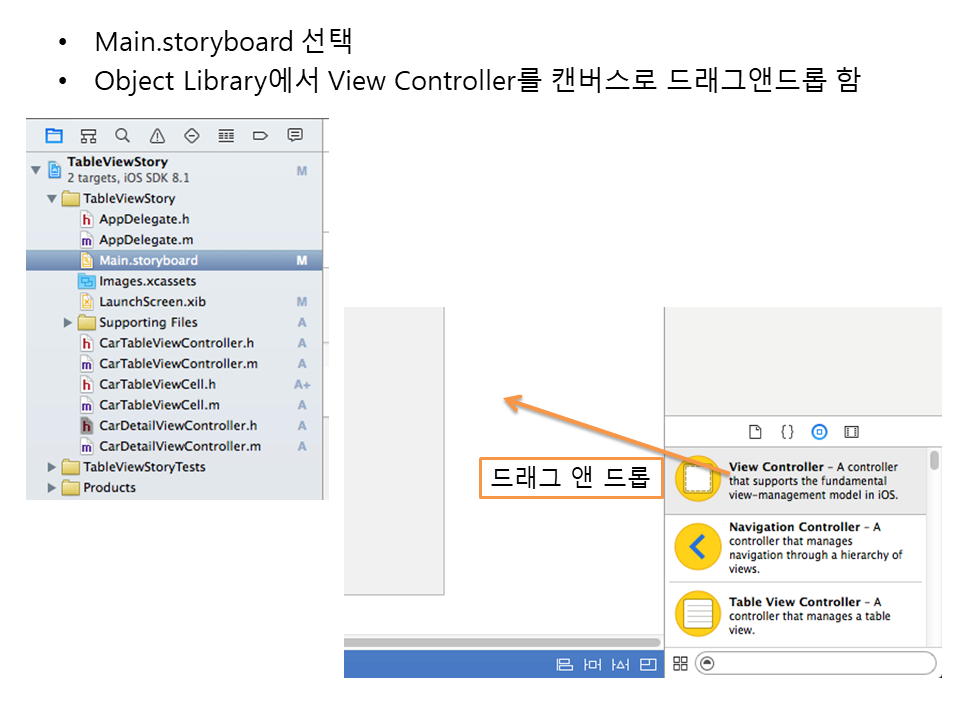Select Main.storyboard in the navigator

[x=148, y=261]
